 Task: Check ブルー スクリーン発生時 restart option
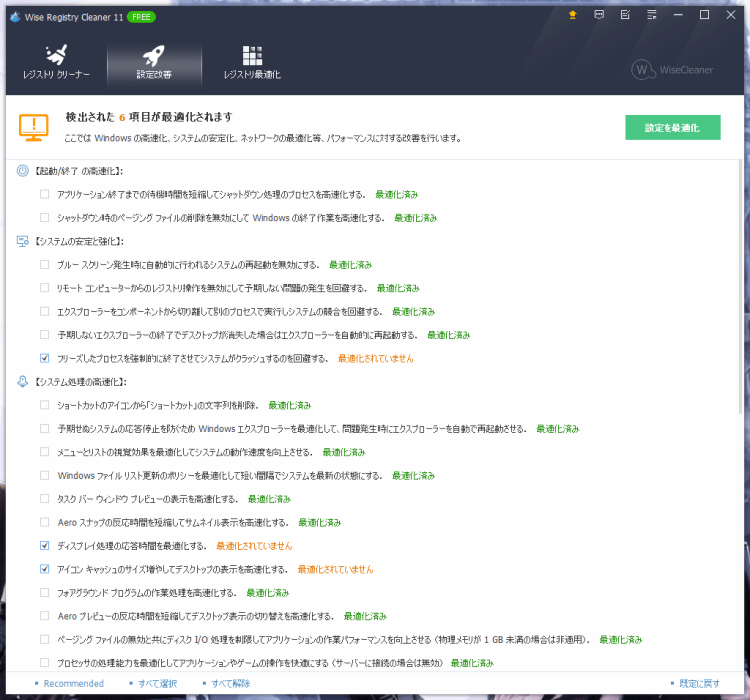(44, 265)
